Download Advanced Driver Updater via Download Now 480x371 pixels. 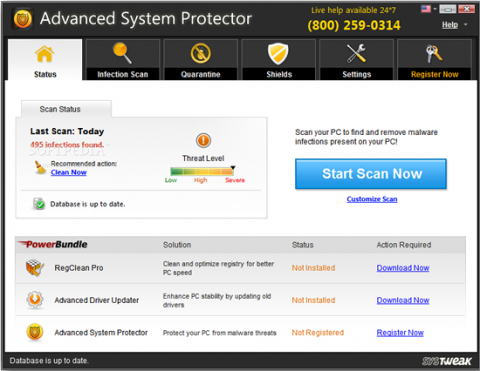pos(403,300)
